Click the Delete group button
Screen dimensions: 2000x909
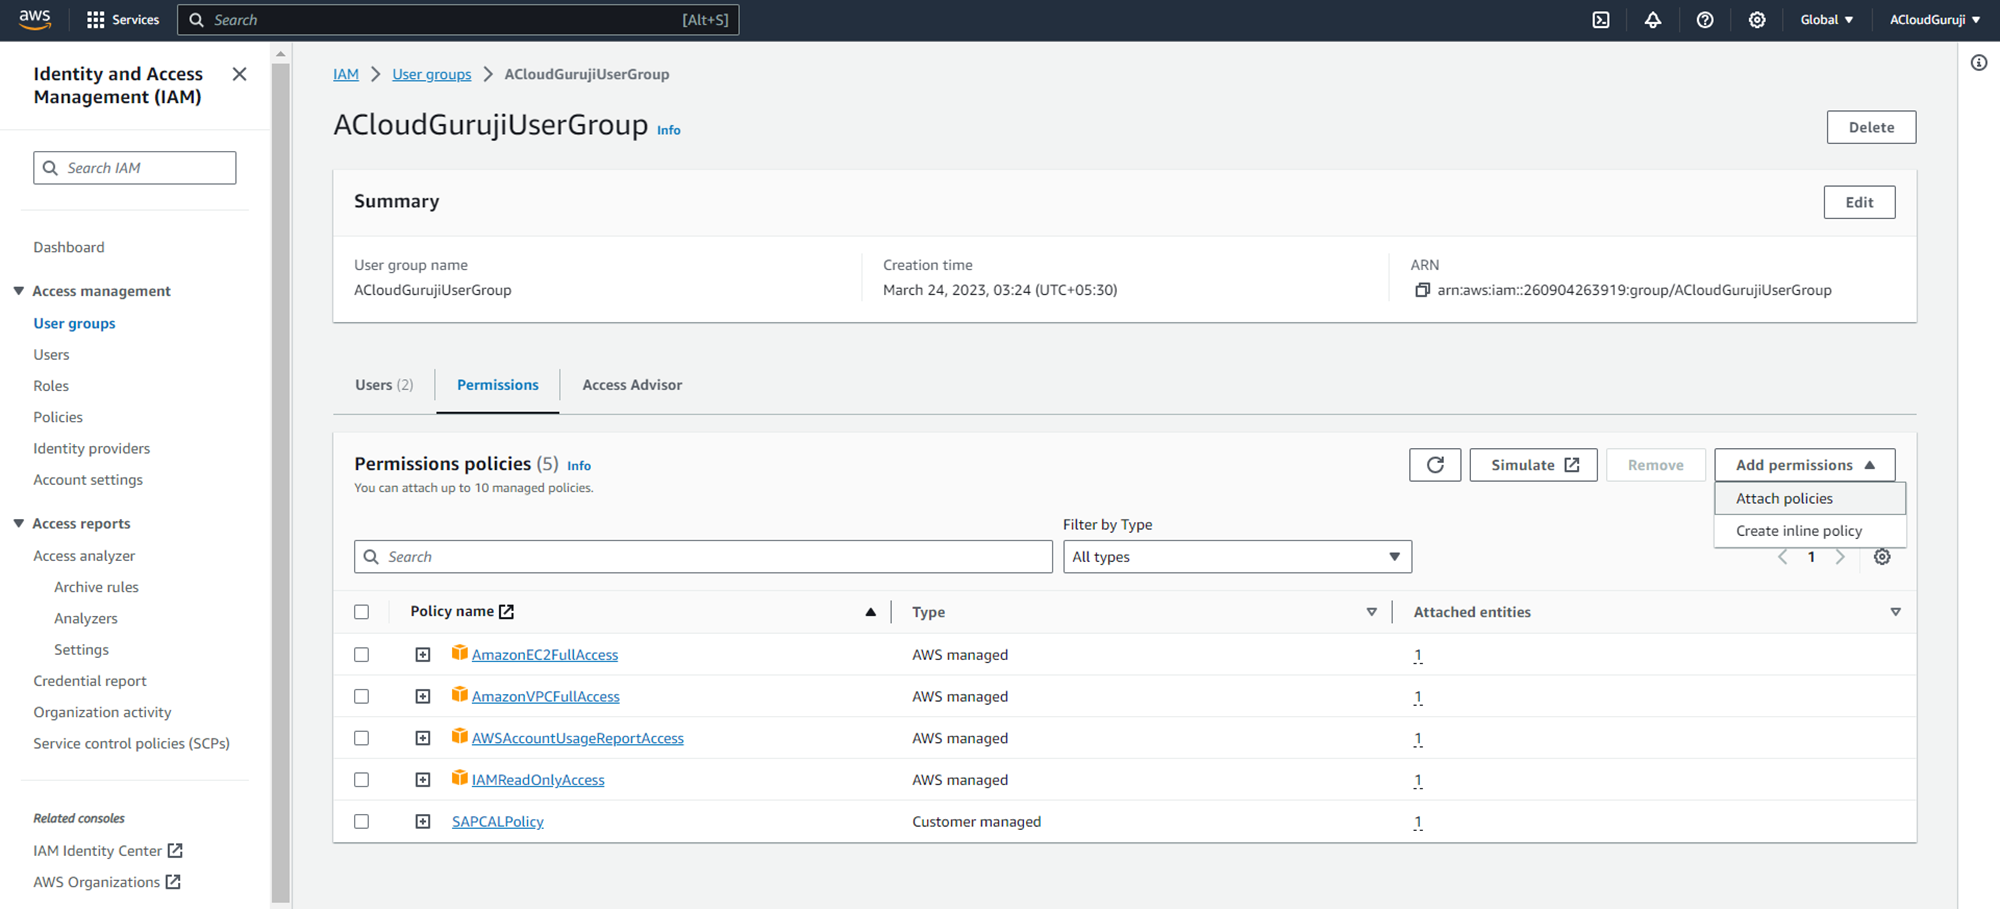pos(1870,127)
